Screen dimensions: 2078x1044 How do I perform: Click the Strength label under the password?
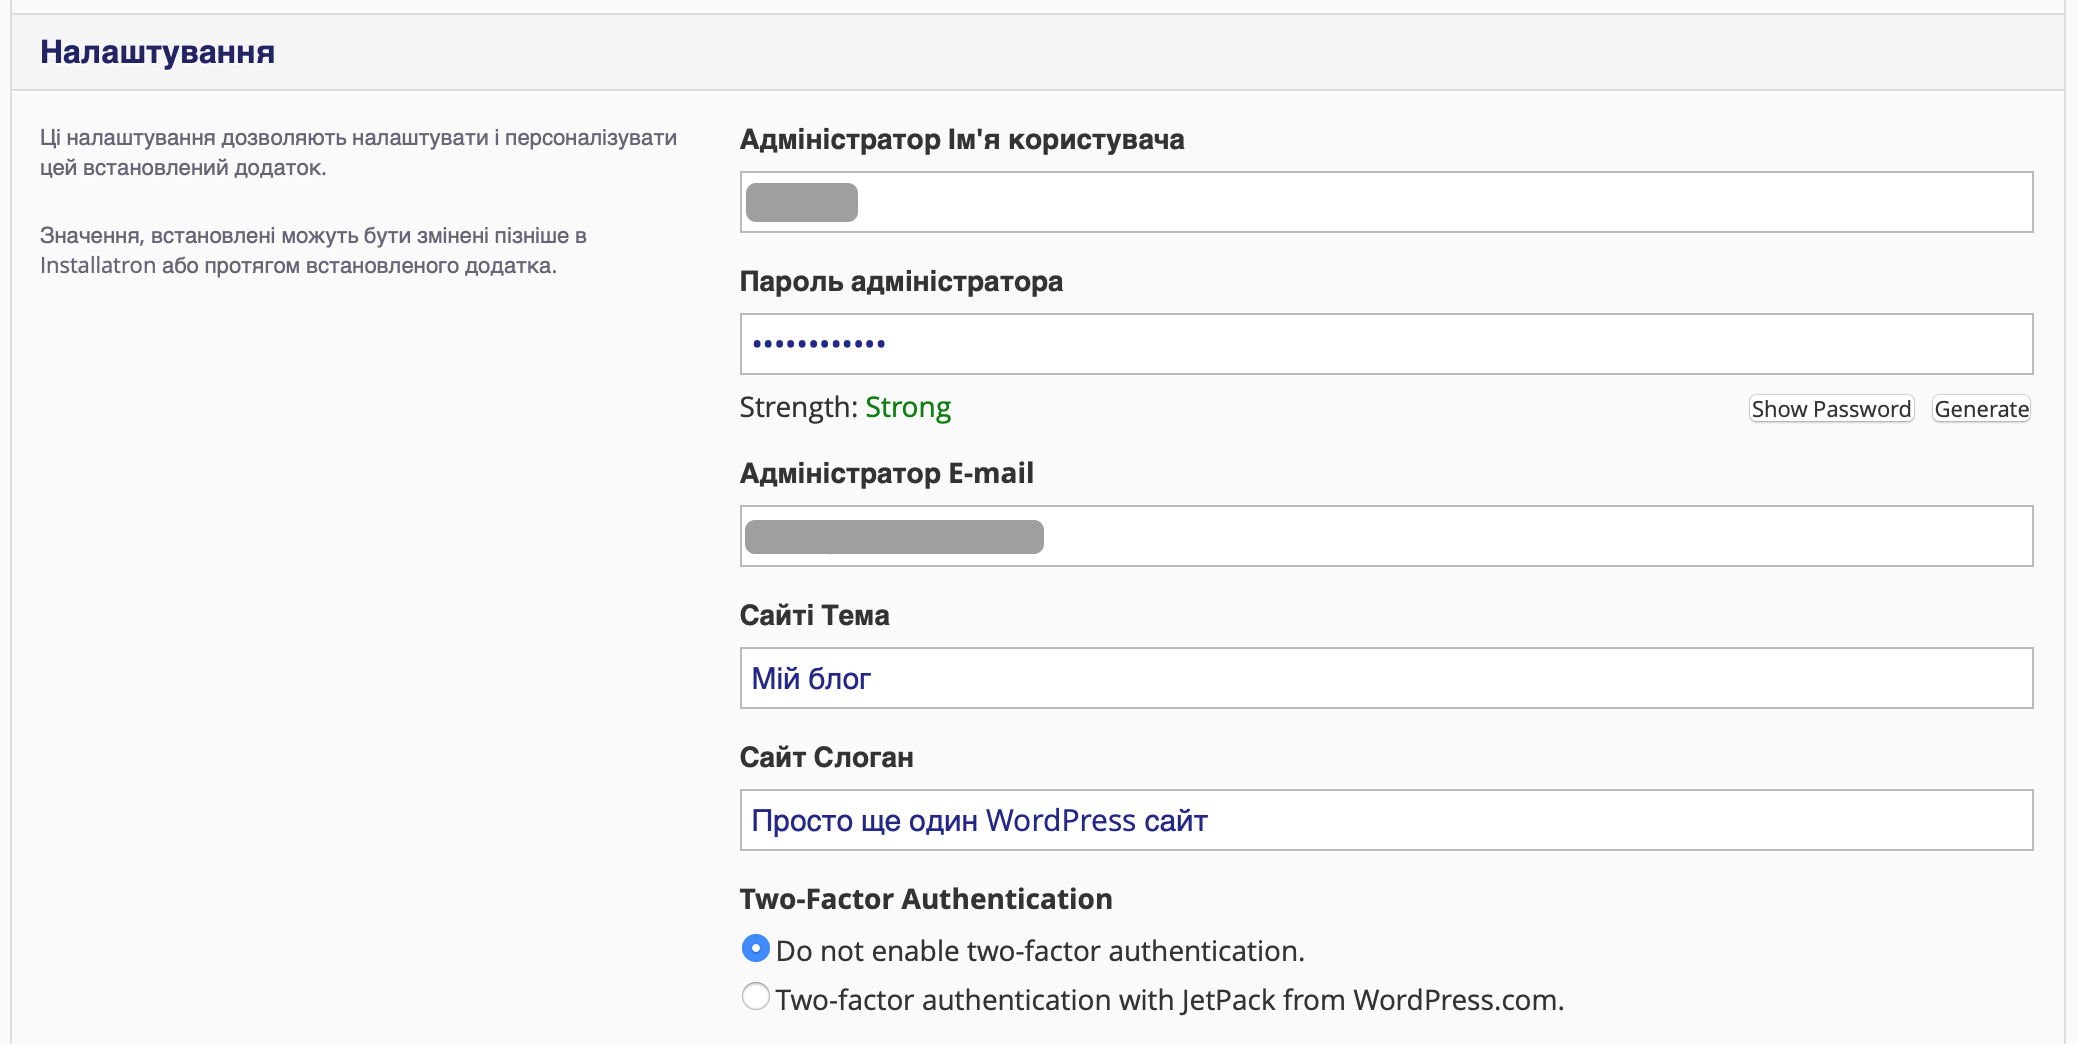pyautogui.click(x=798, y=408)
